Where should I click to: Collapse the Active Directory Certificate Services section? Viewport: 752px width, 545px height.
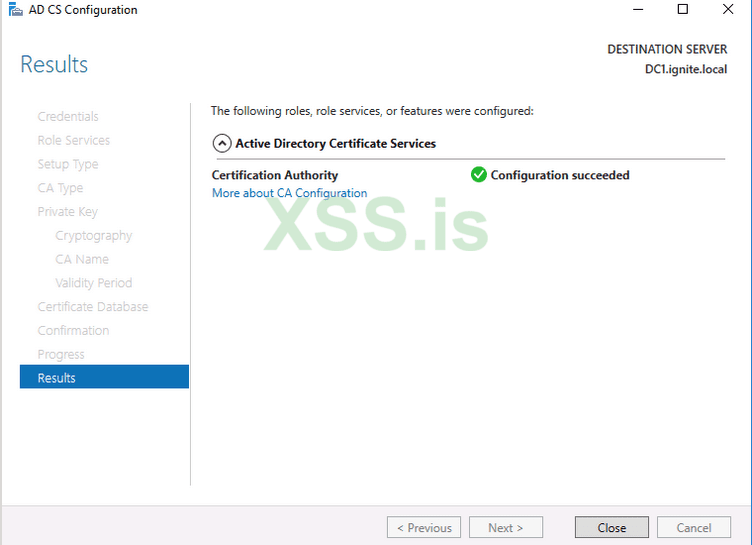(x=222, y=143)
